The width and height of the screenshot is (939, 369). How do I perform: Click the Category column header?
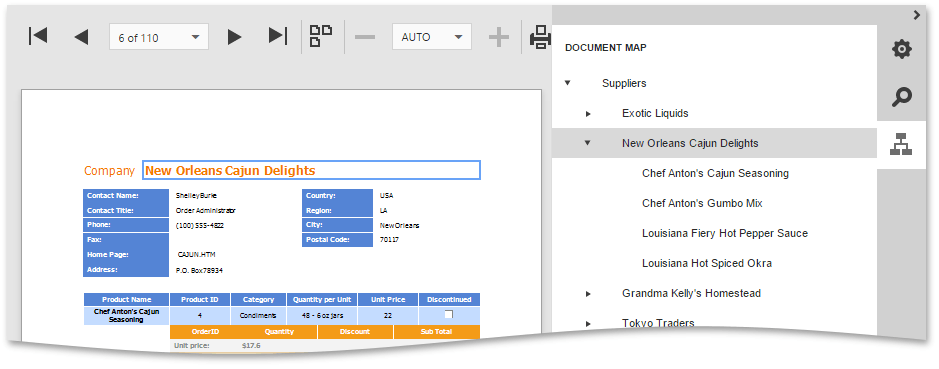click(x=259, y=300)
